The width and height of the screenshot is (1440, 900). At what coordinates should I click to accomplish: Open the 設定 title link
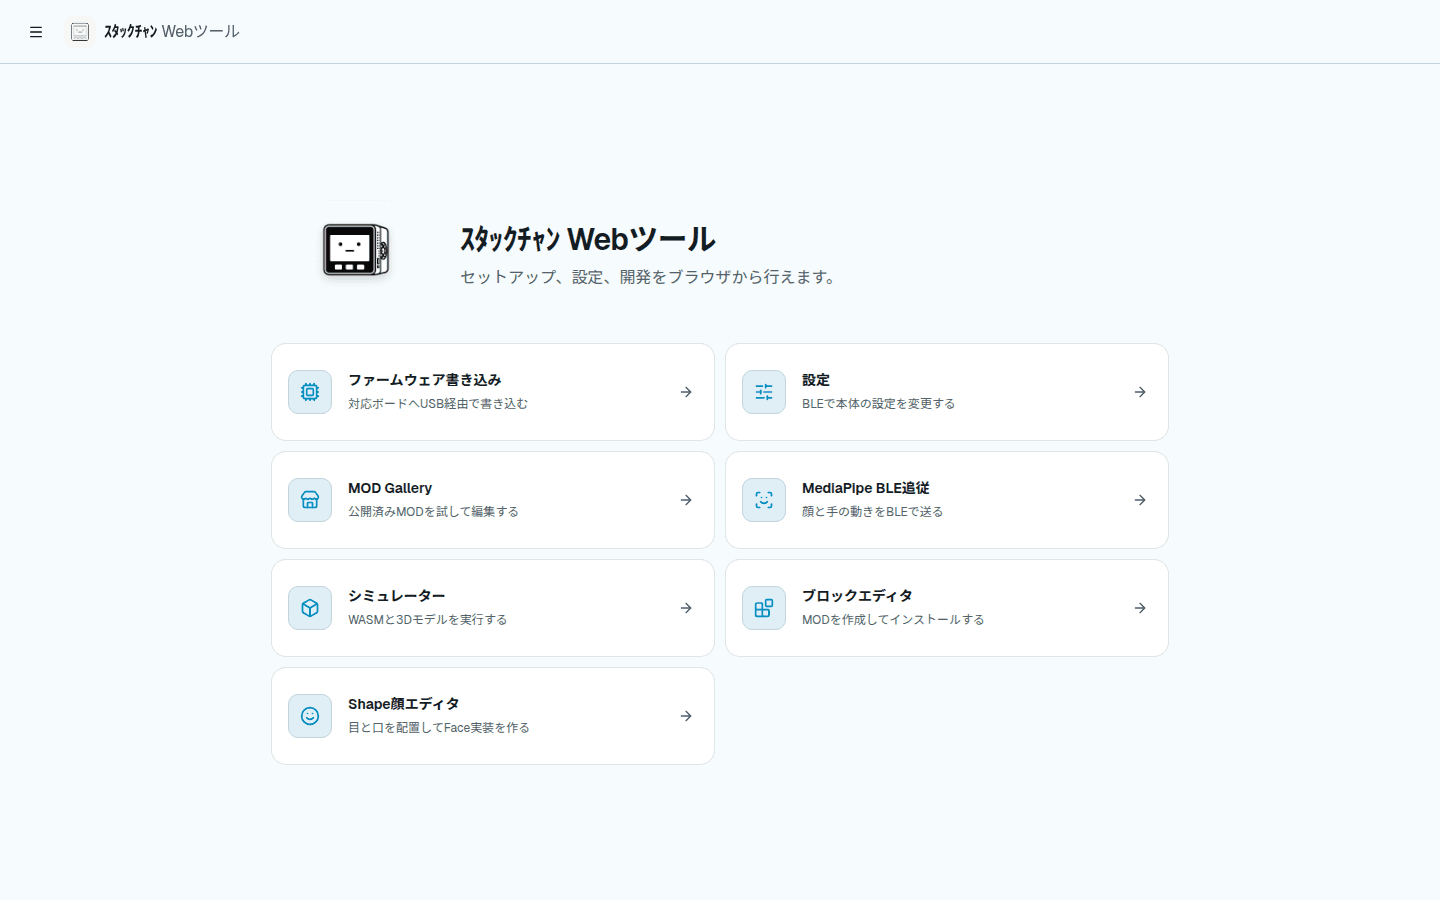(x=816, y=380)
